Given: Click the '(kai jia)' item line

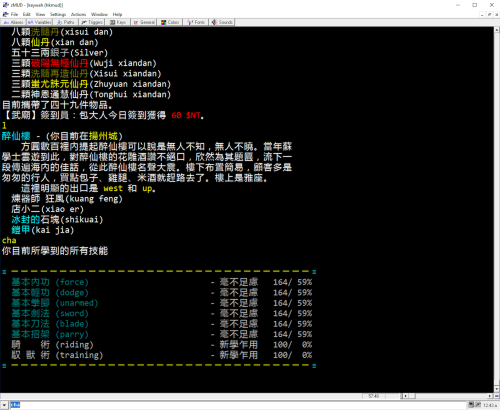Looking at the screenshot, I should click(x=43, y=230).
